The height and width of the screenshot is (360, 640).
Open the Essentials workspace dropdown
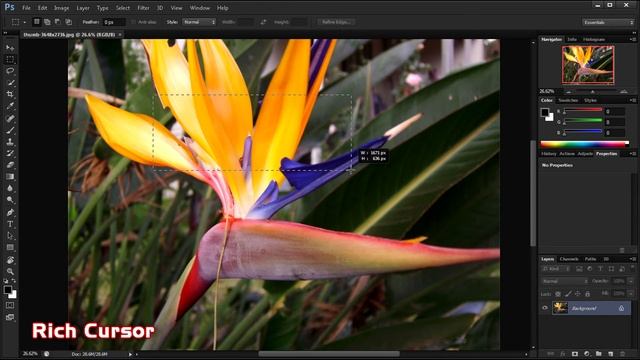click(x=608, y=22)
